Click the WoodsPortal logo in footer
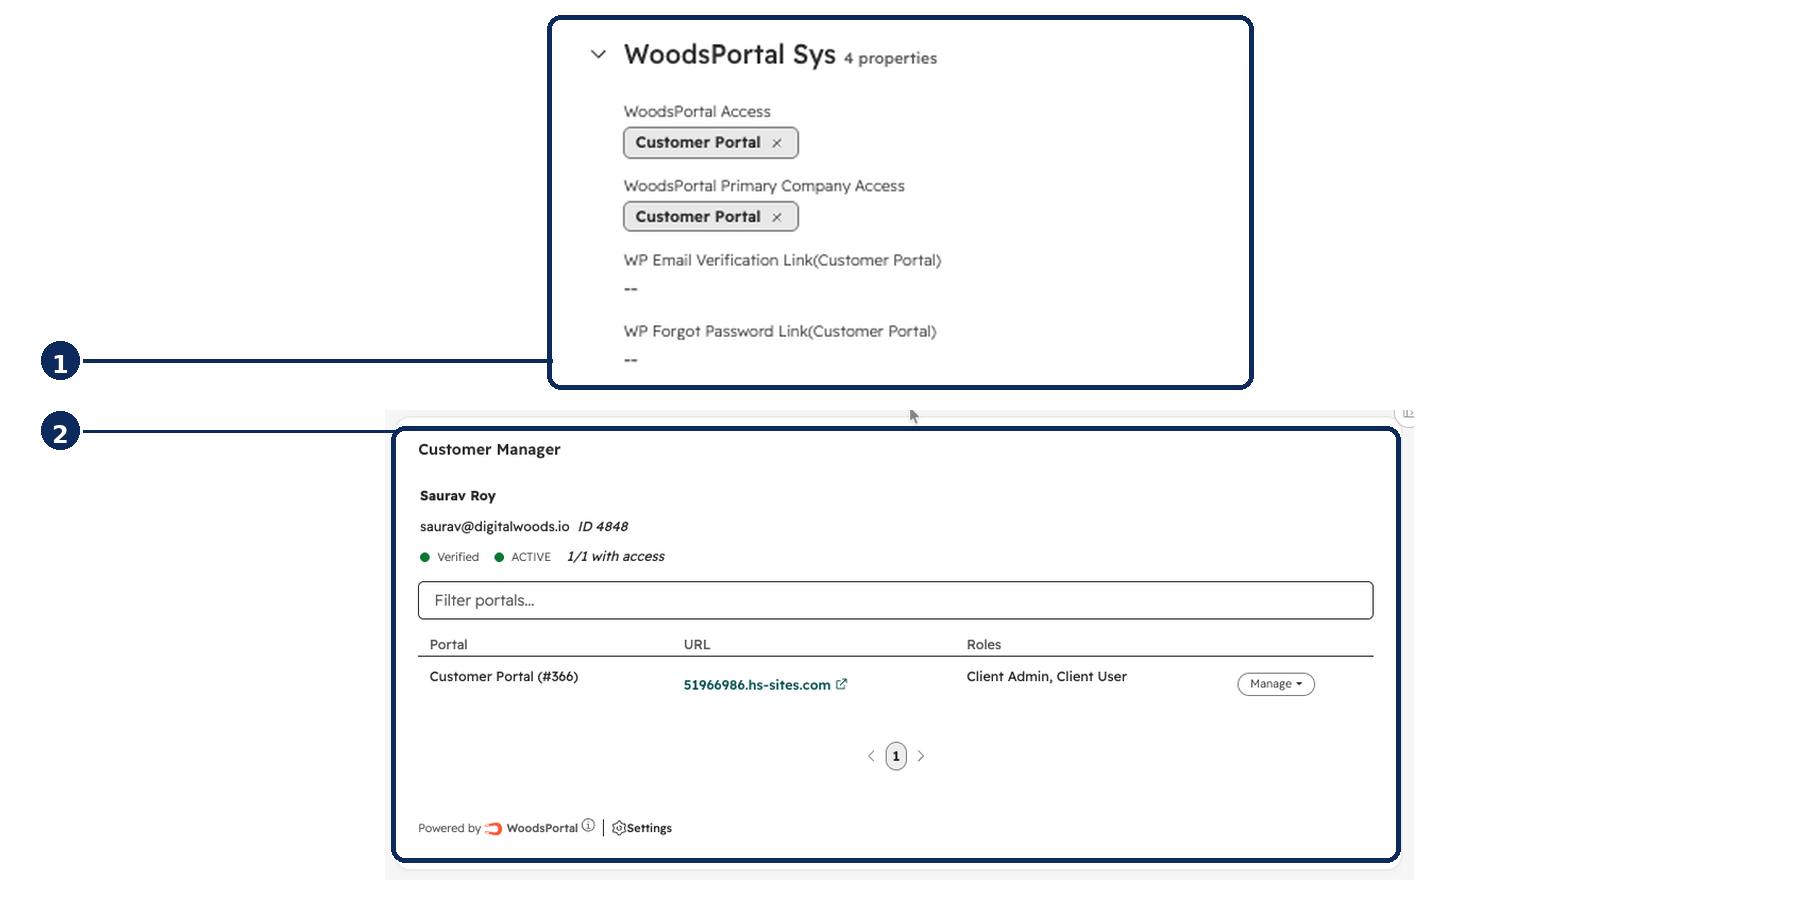 493,828
